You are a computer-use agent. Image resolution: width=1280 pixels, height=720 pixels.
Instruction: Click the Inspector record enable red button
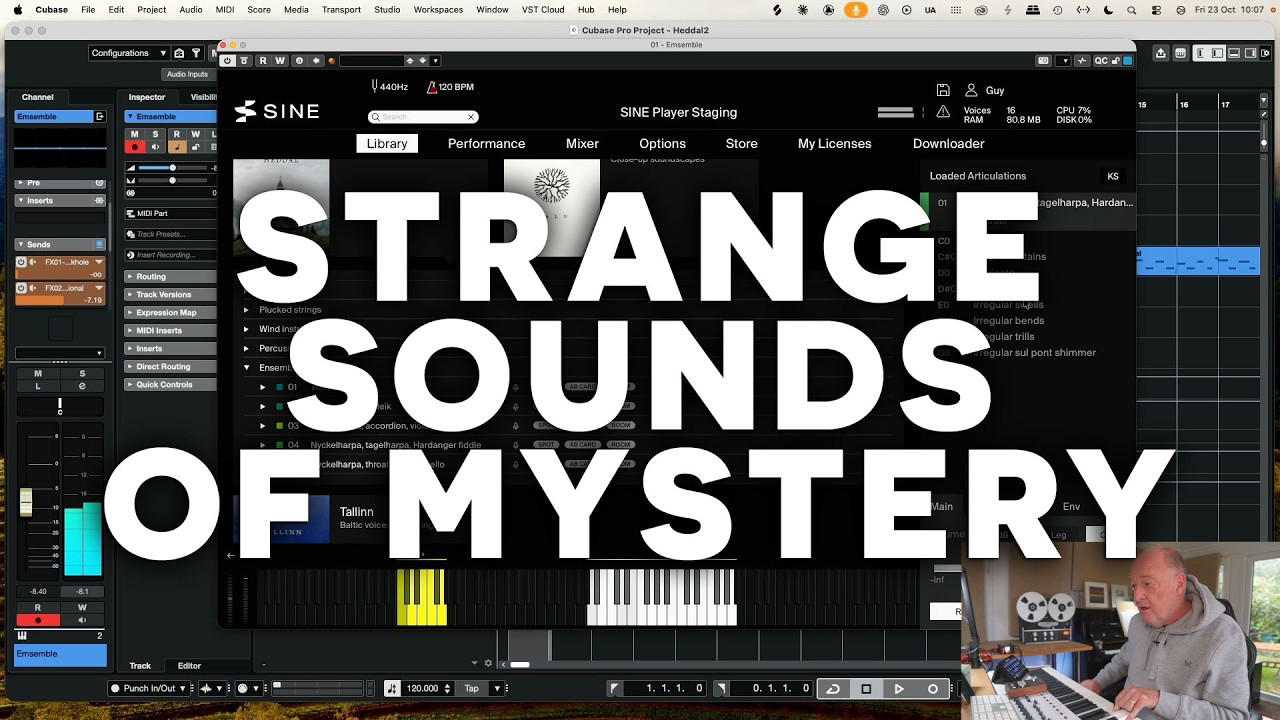pyautogui.click(x=134, y=147)
